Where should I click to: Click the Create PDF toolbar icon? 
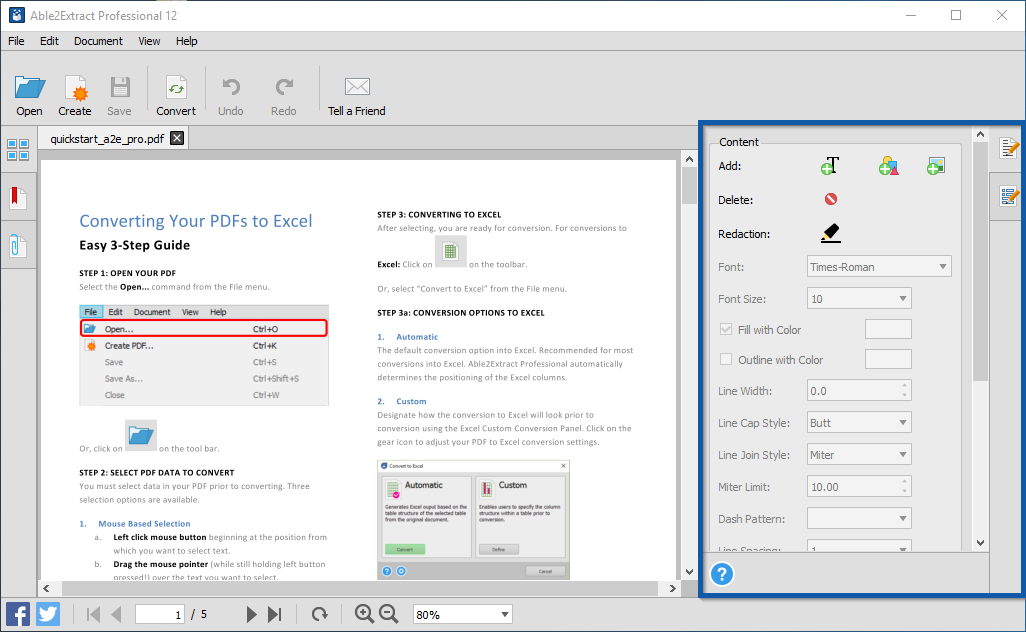(x=75, y=88)
